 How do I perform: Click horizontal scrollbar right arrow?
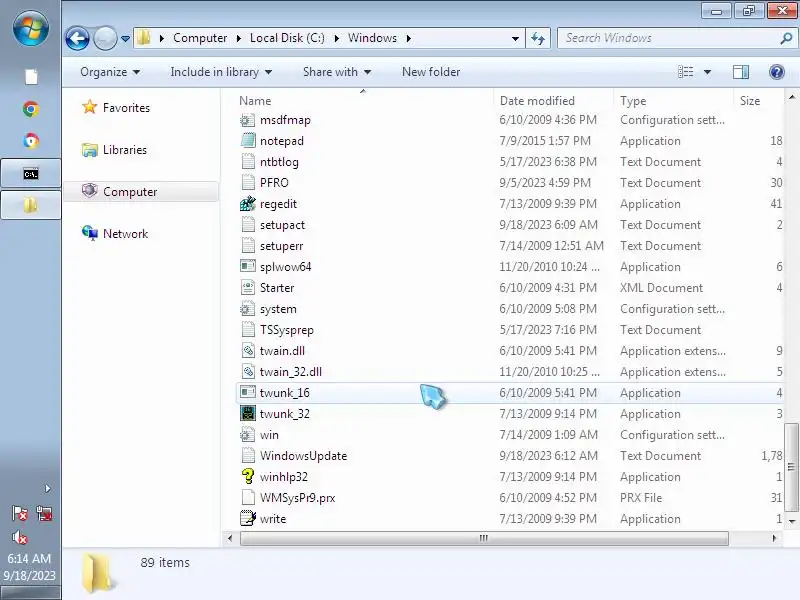pos(774,538)
